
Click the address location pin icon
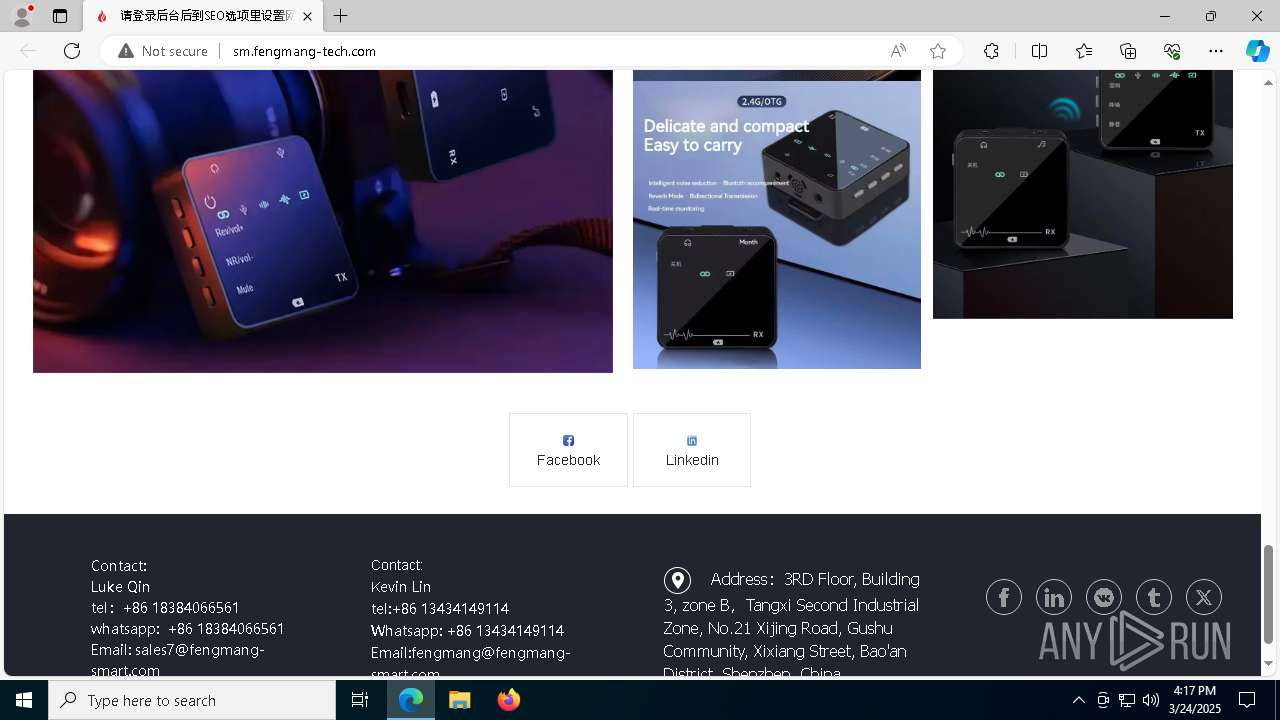[x=677, y=580]
